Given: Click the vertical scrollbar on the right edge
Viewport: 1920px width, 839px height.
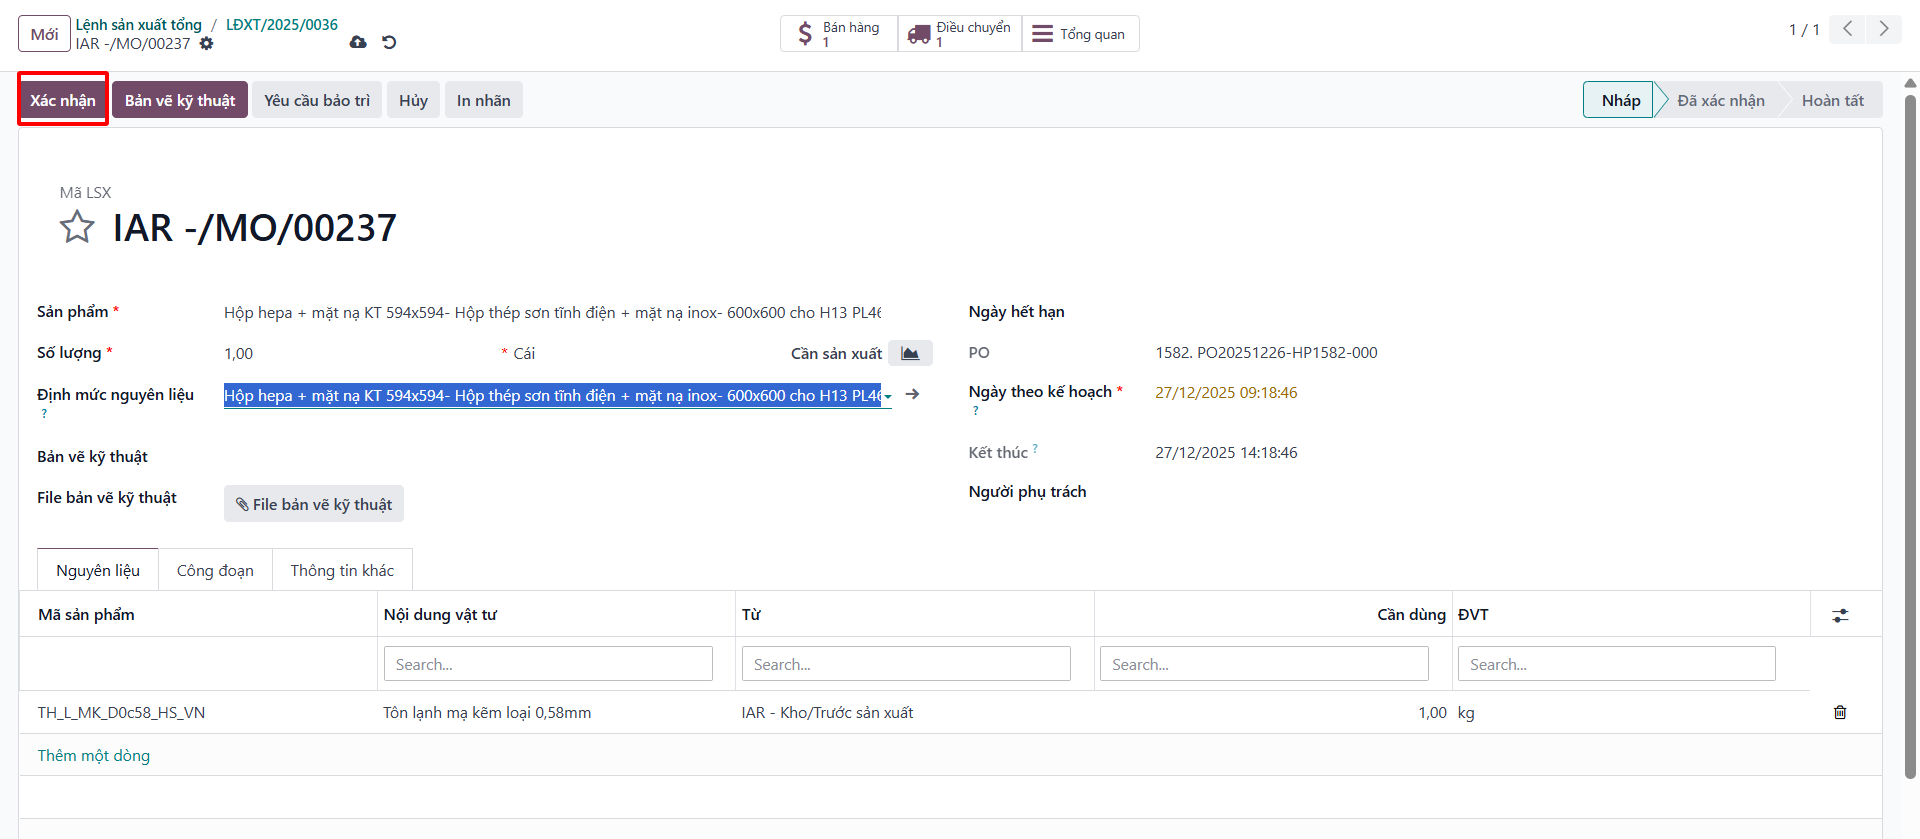Looking at the screenshot, I should click(1910, 435).
